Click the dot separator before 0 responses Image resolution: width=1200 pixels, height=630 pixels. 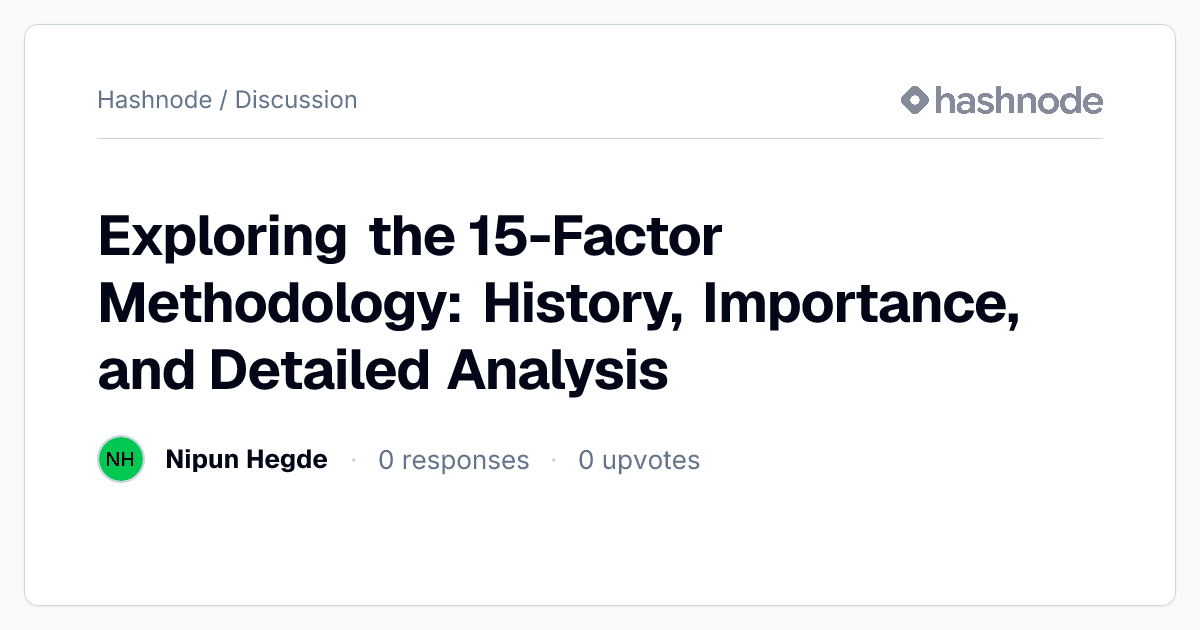353,460
